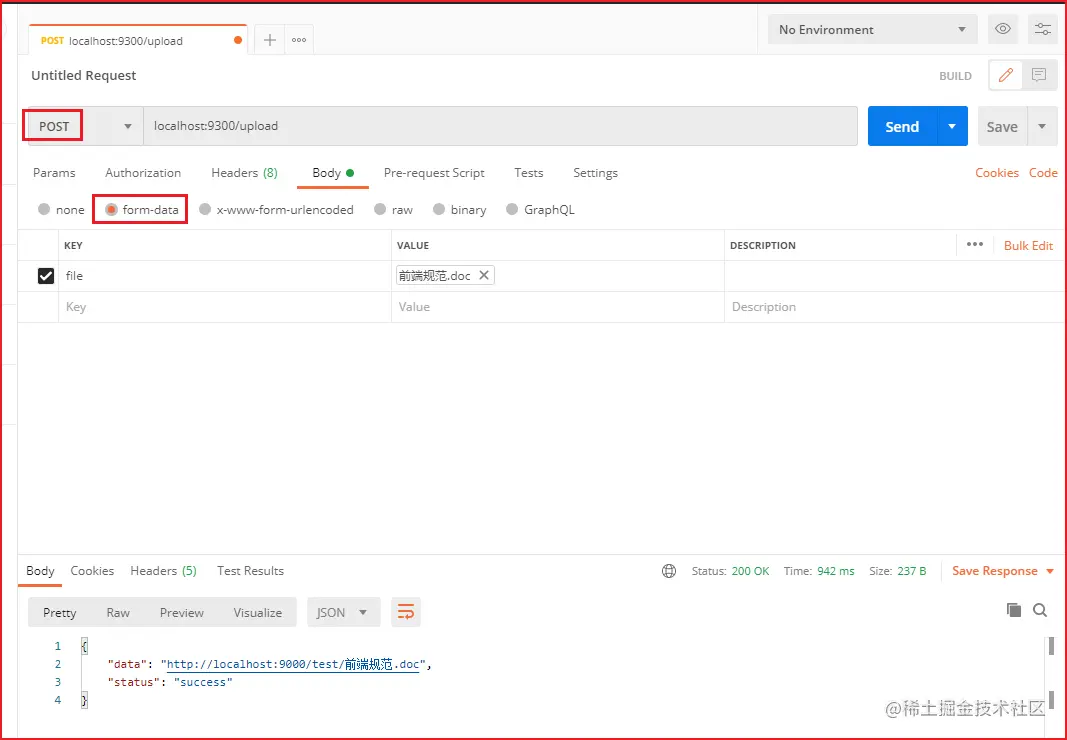
Task: Click the Untitled Request title
Action: click(84, 76)
